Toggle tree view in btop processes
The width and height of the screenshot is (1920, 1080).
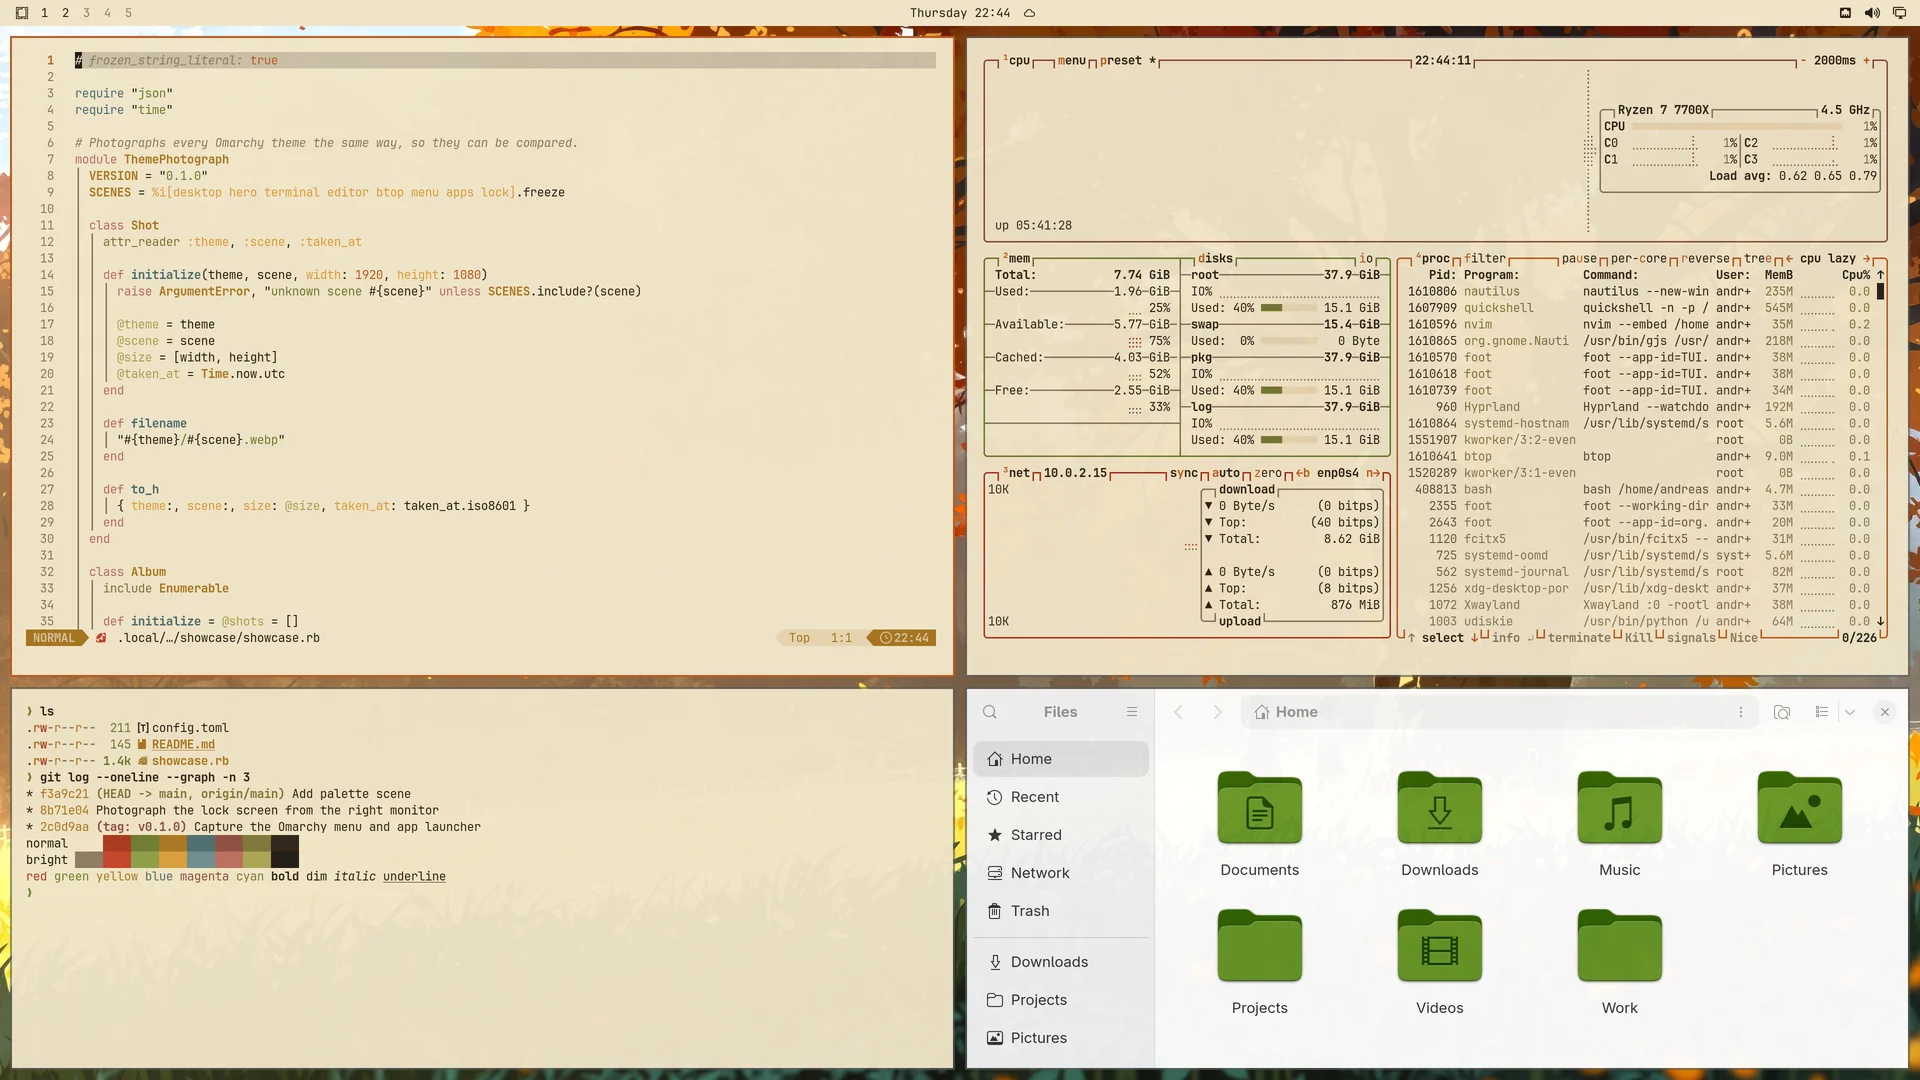click(x=1758, y=258)
